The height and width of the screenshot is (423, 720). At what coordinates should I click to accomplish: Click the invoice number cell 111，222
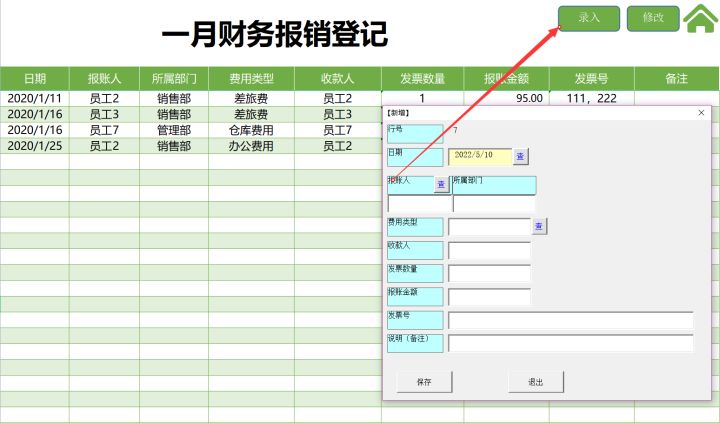click(x=591, y=98)
